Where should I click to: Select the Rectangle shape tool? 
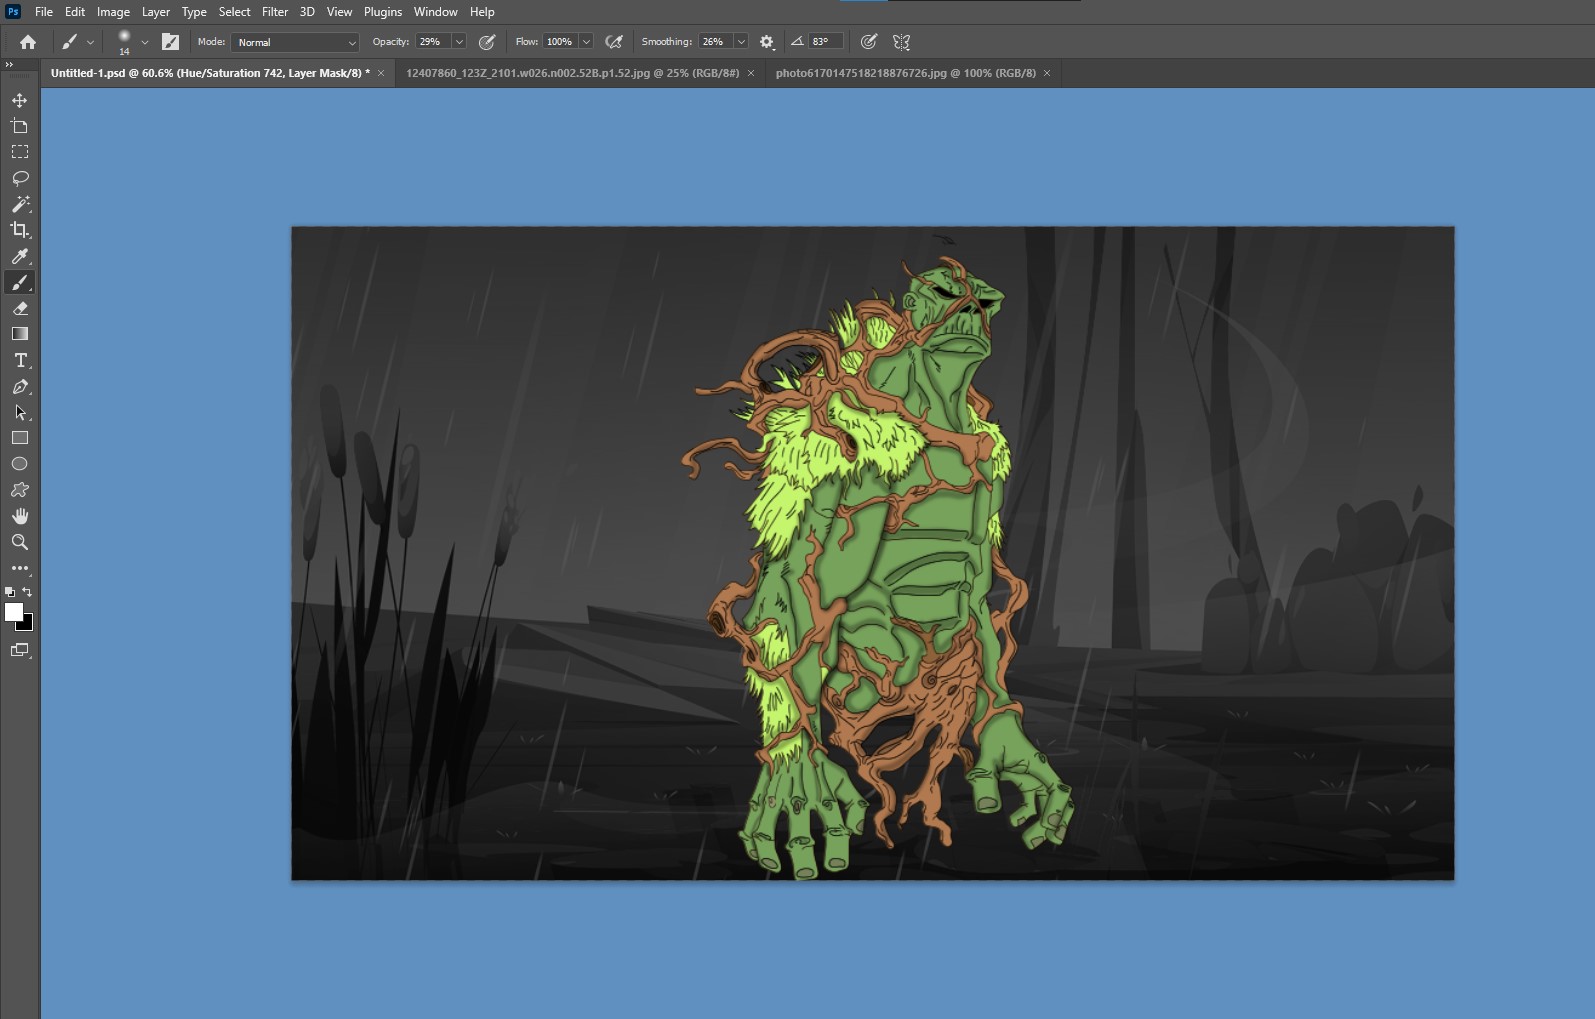click(x=20, y=438)
